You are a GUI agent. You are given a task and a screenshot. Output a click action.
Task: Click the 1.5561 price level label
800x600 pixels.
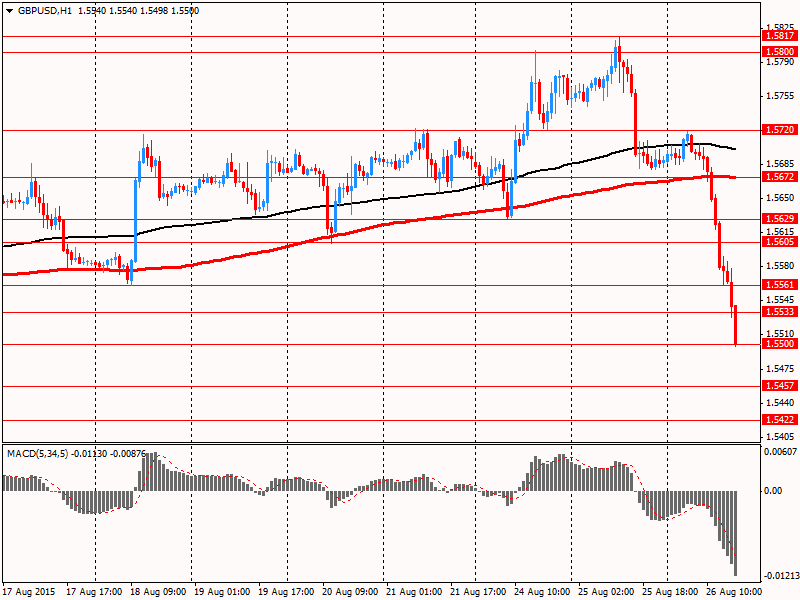click(x=779, y=285)
